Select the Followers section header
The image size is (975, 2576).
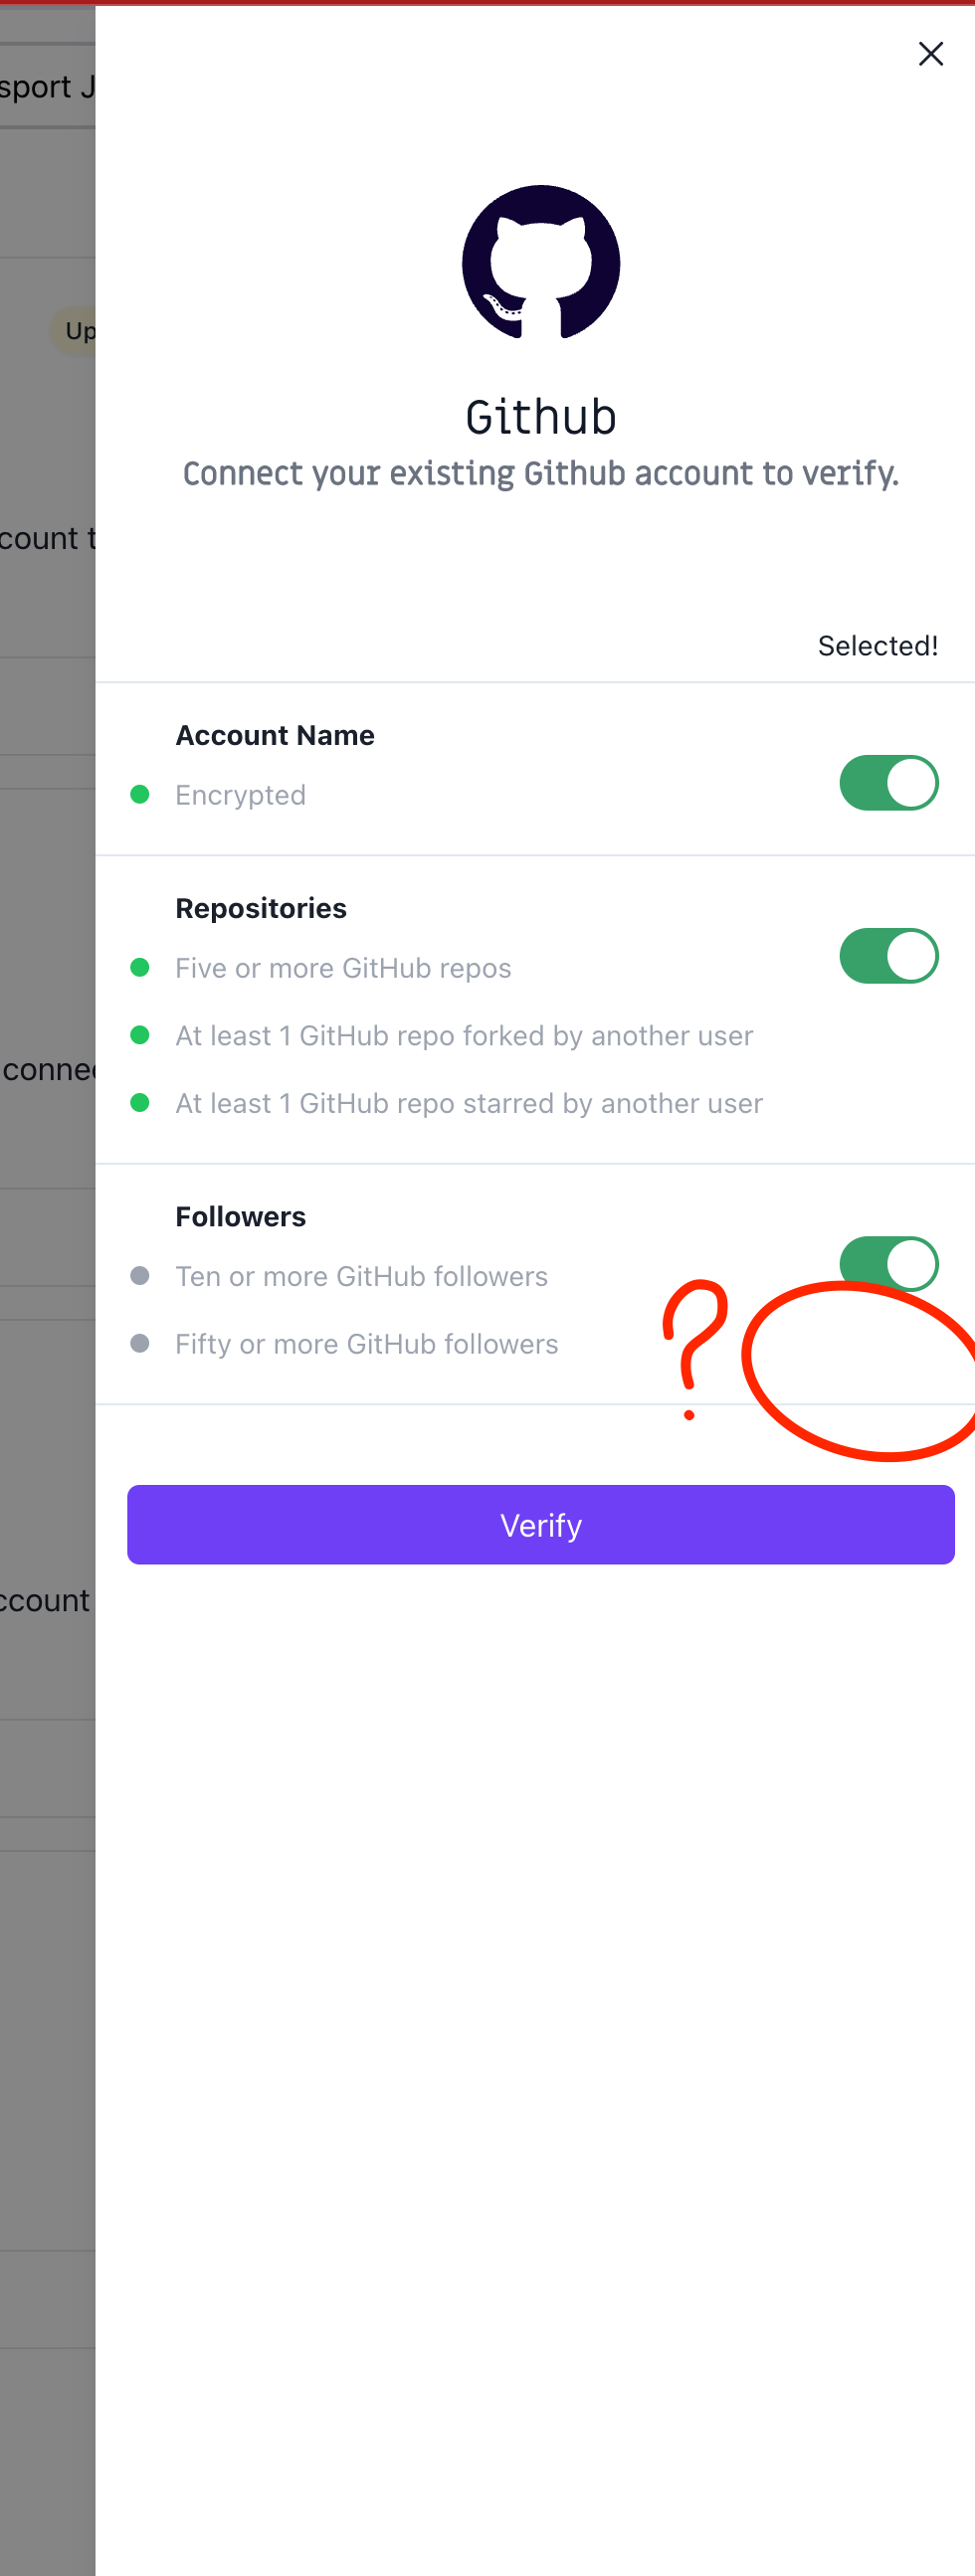(x=240, y=1216)
